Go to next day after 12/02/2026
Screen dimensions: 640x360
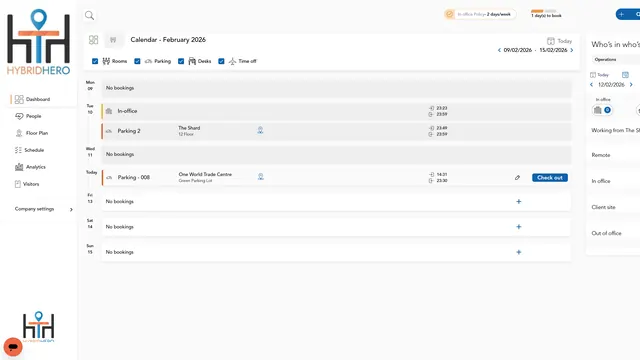631,85
